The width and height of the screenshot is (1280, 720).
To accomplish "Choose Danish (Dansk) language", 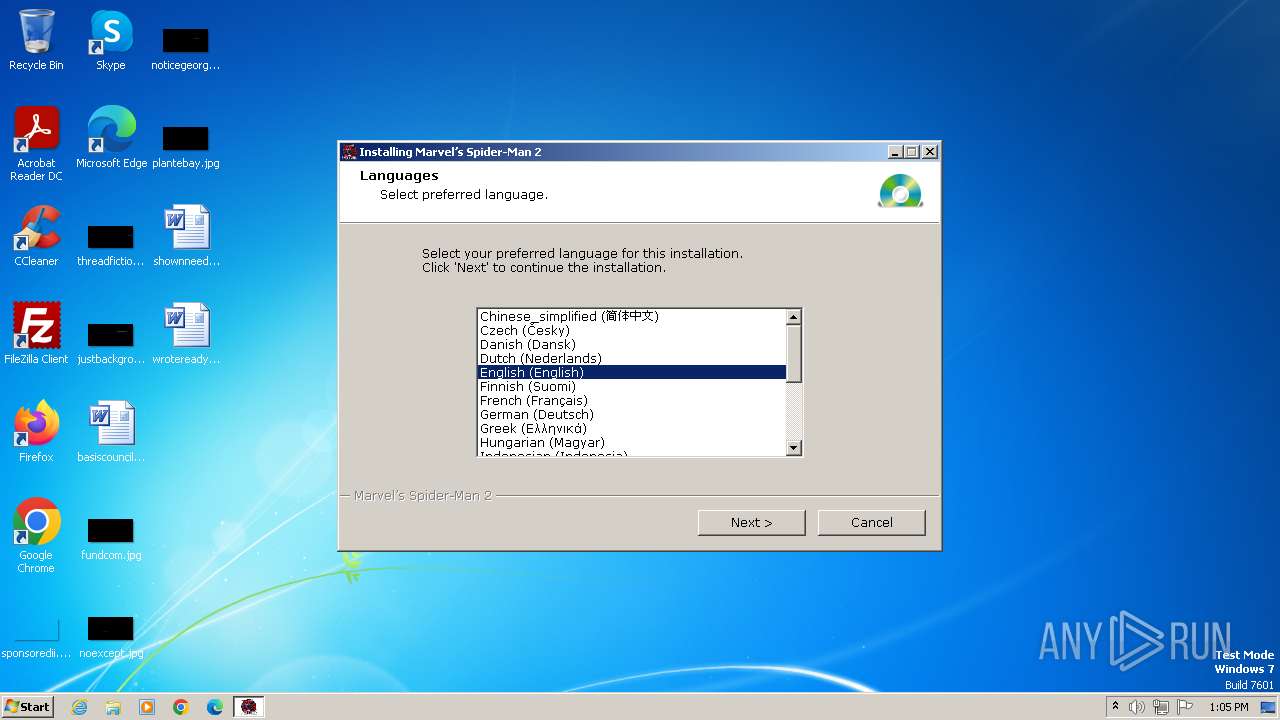I will pyautogui.click(x=631, y=345).
